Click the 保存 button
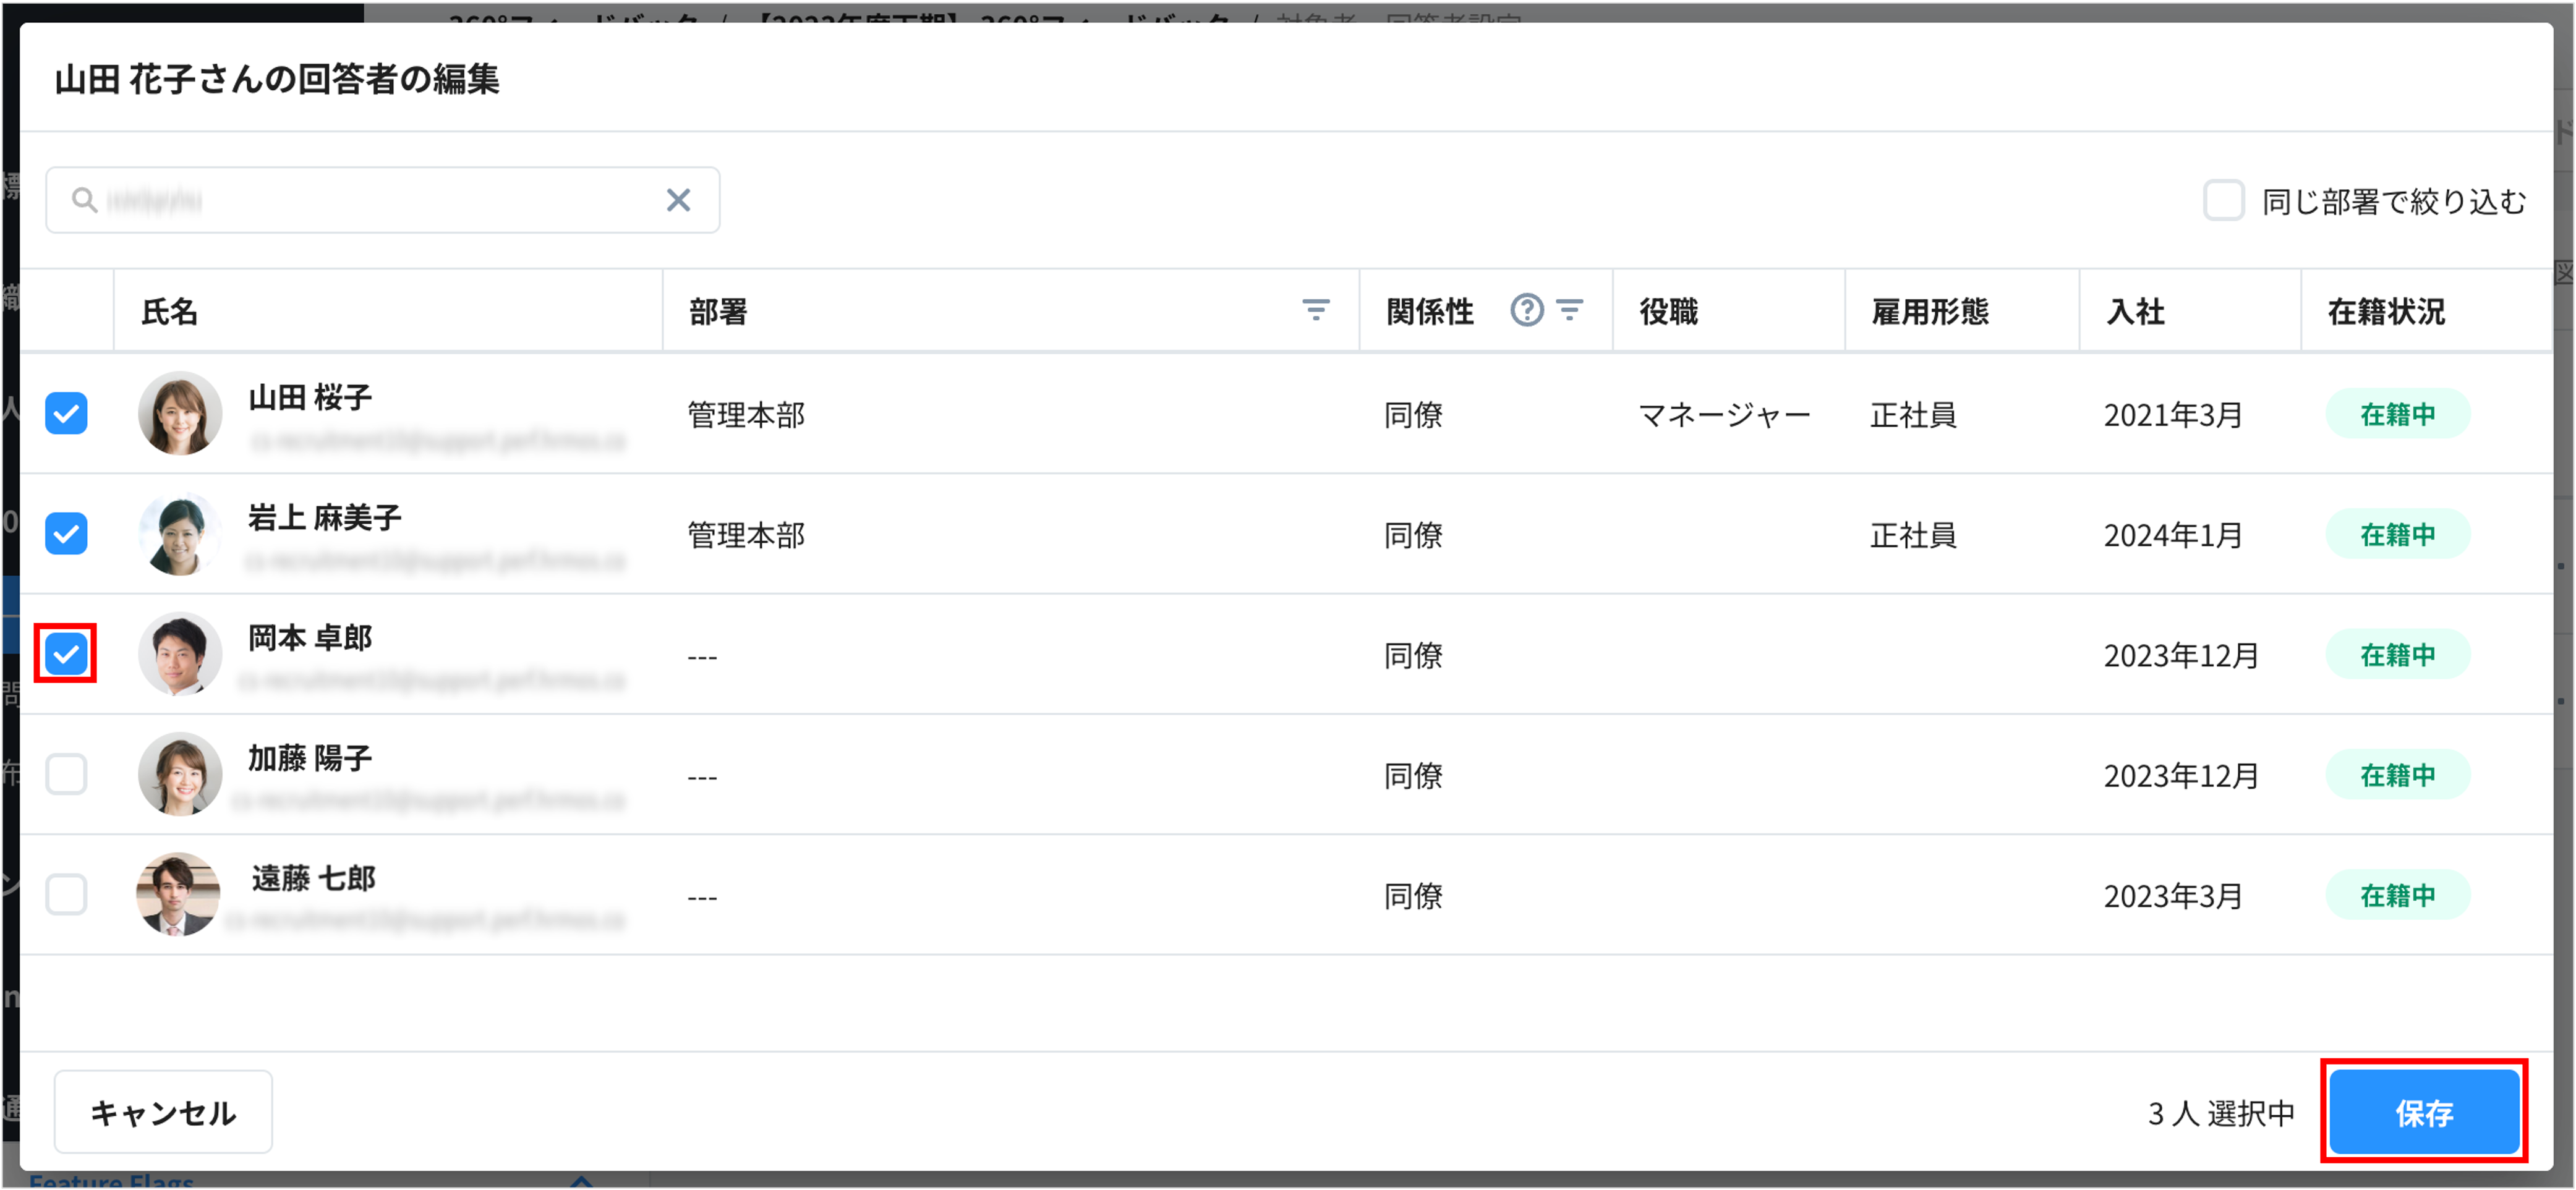 [2423, 1112]
